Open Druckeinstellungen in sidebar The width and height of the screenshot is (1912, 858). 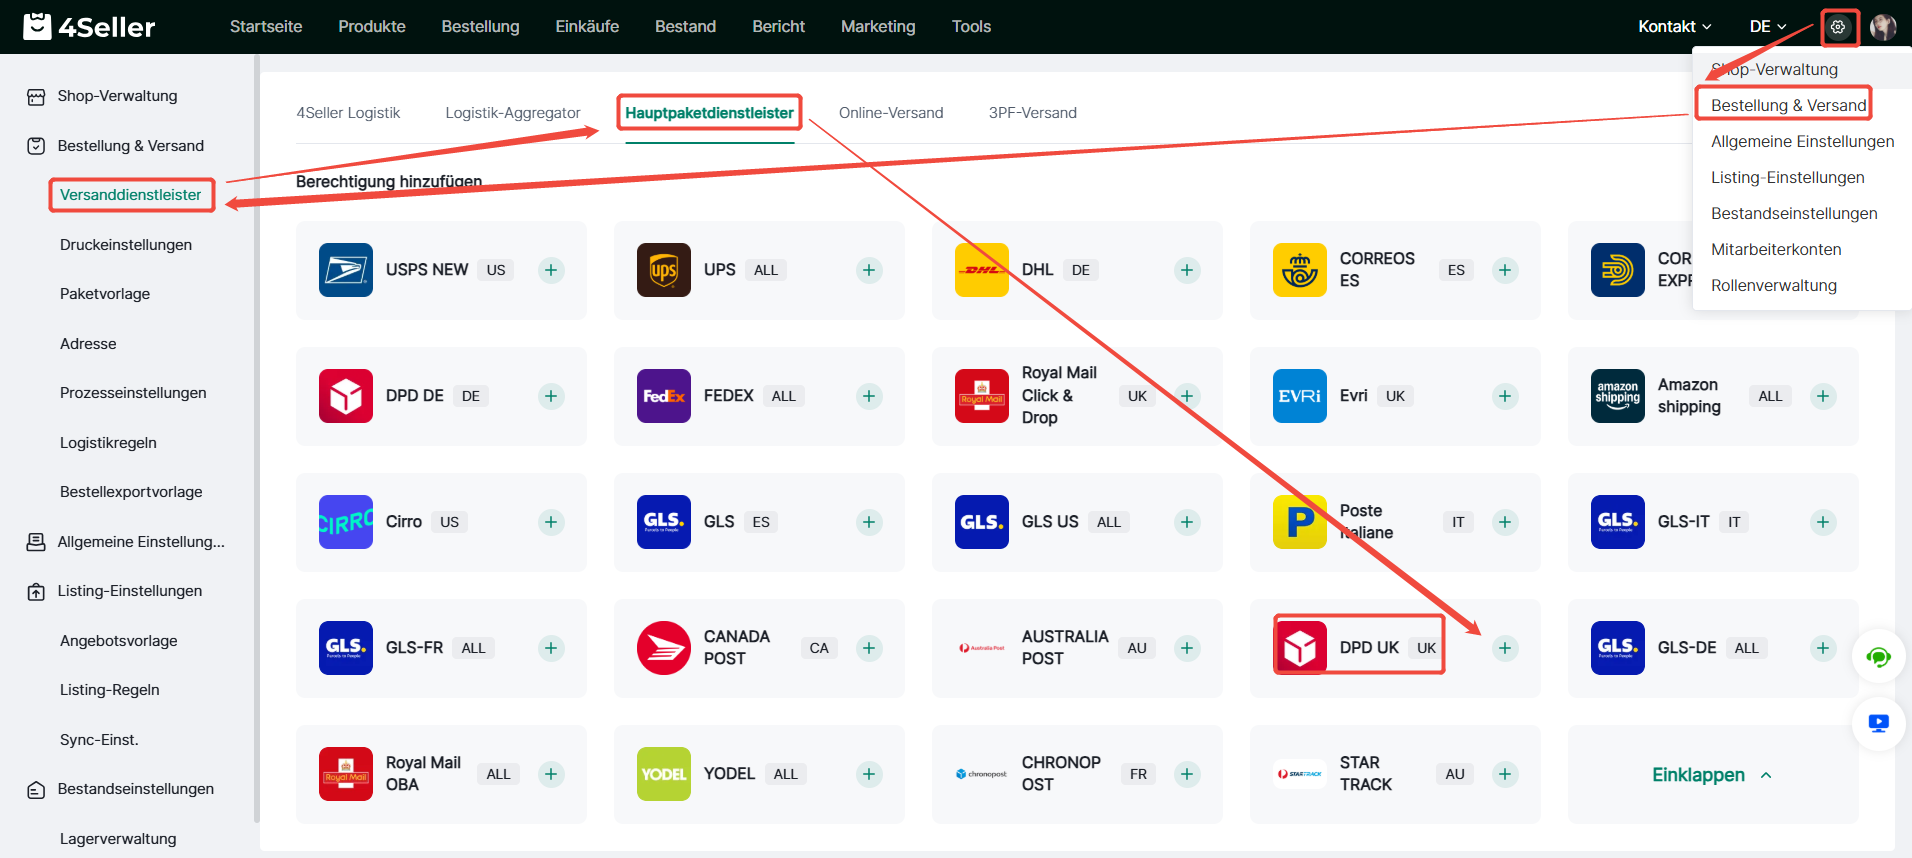click(126, 245)
